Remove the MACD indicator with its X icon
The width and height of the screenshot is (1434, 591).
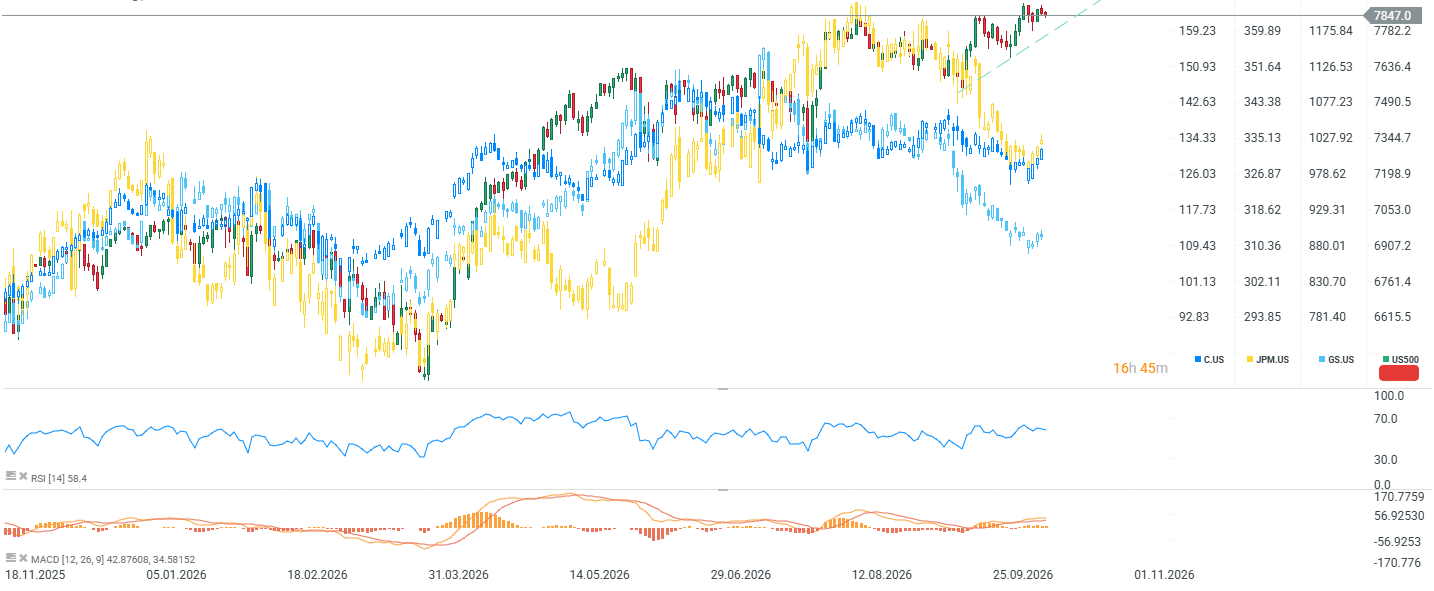click(23, 558)
